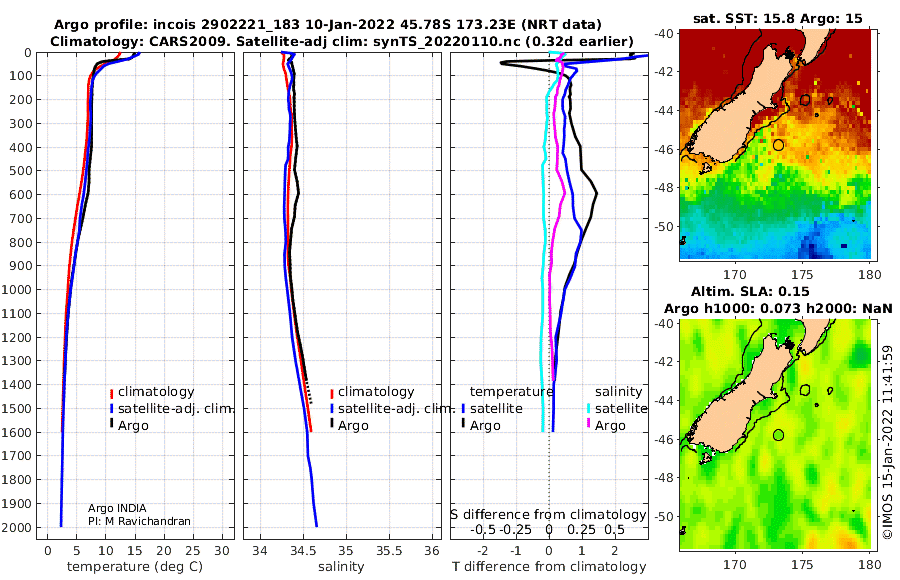Click 'sat. SST: 15.8 Argo: 15' map title

pos(778,18)
